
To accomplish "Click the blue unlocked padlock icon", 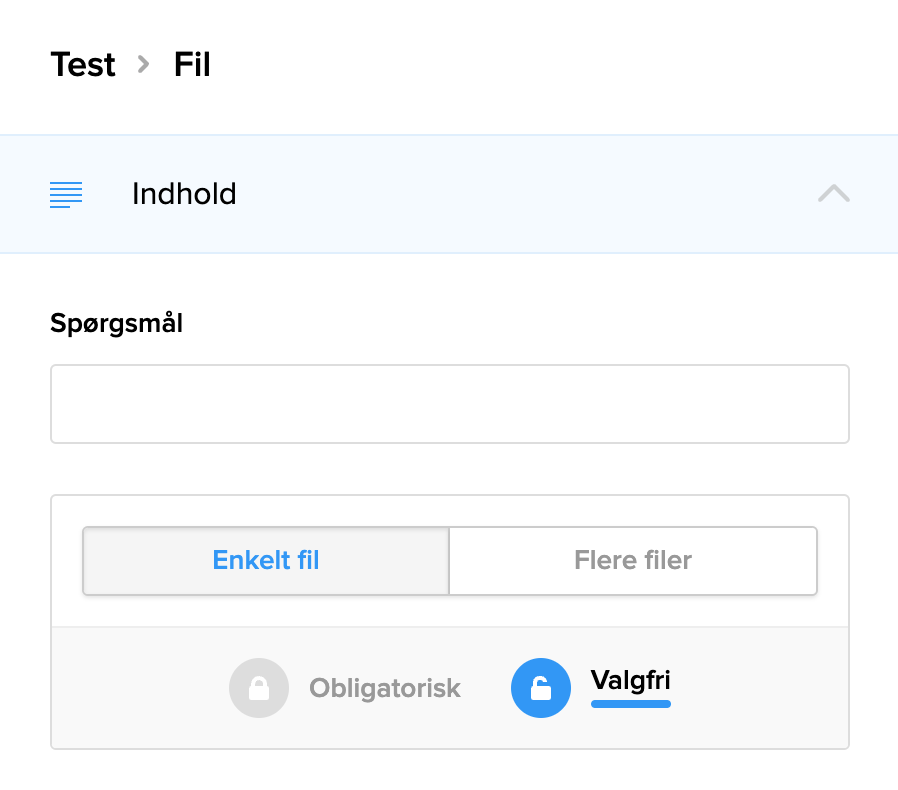I will pos(540,688).
